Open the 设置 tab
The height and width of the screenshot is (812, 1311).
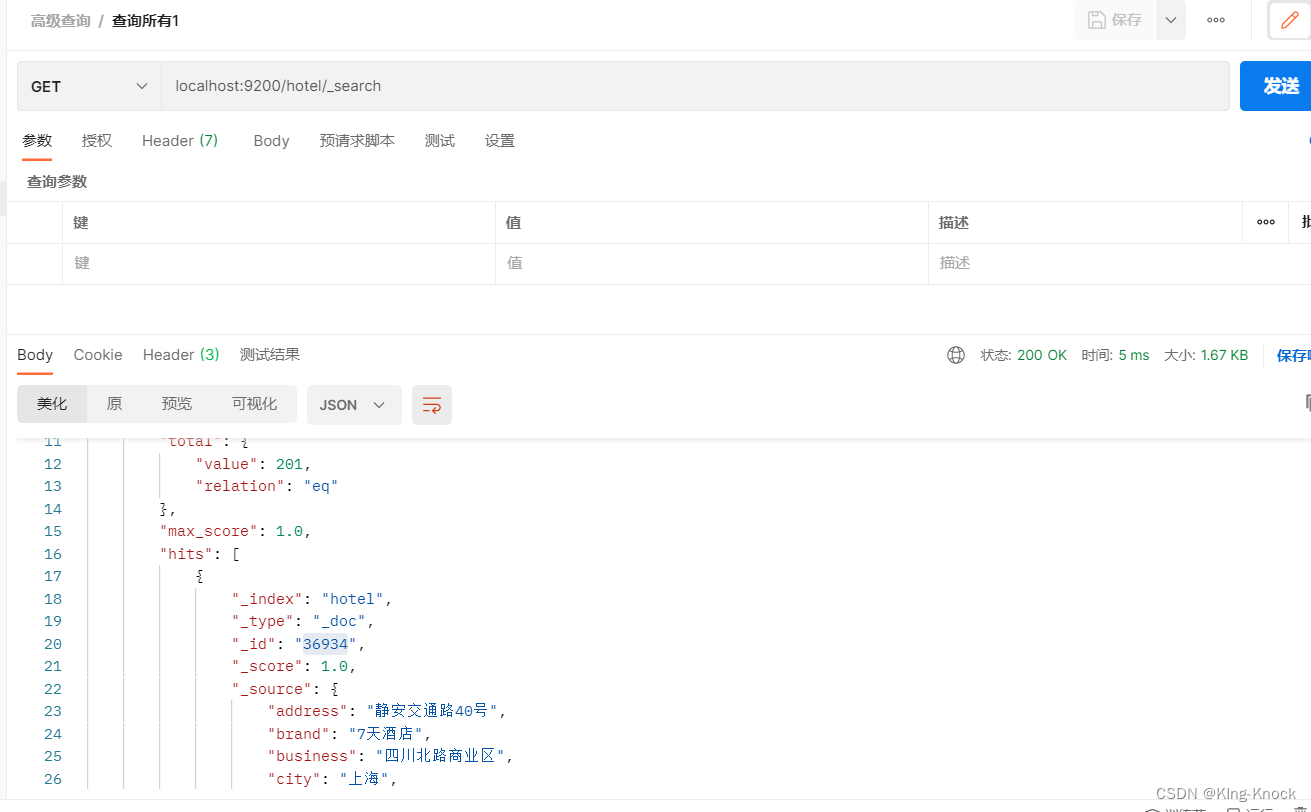click(500, 141)
